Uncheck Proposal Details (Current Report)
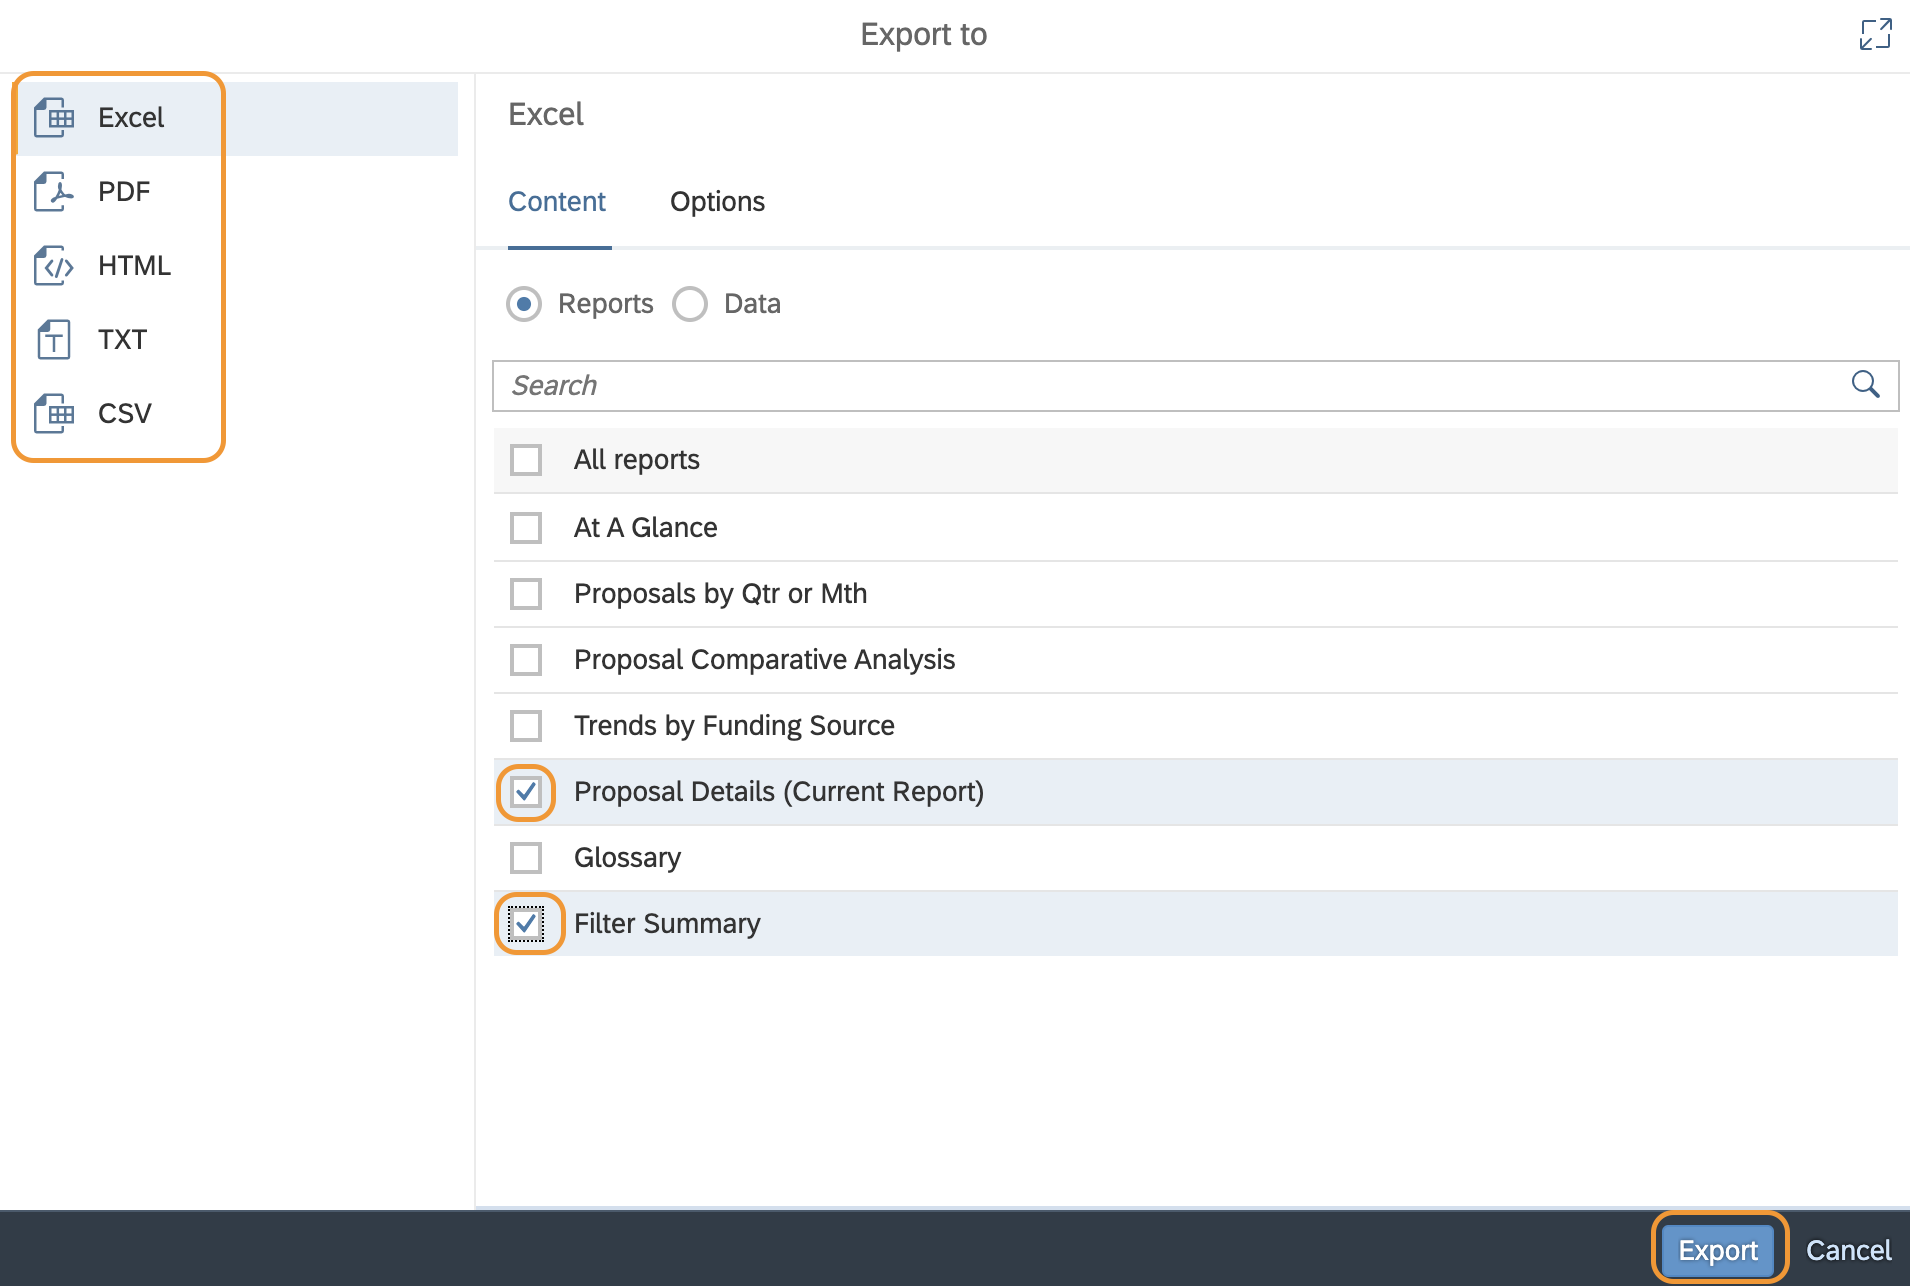The height and width of the screenshot is (1286, 1910). tap(526, 792)
